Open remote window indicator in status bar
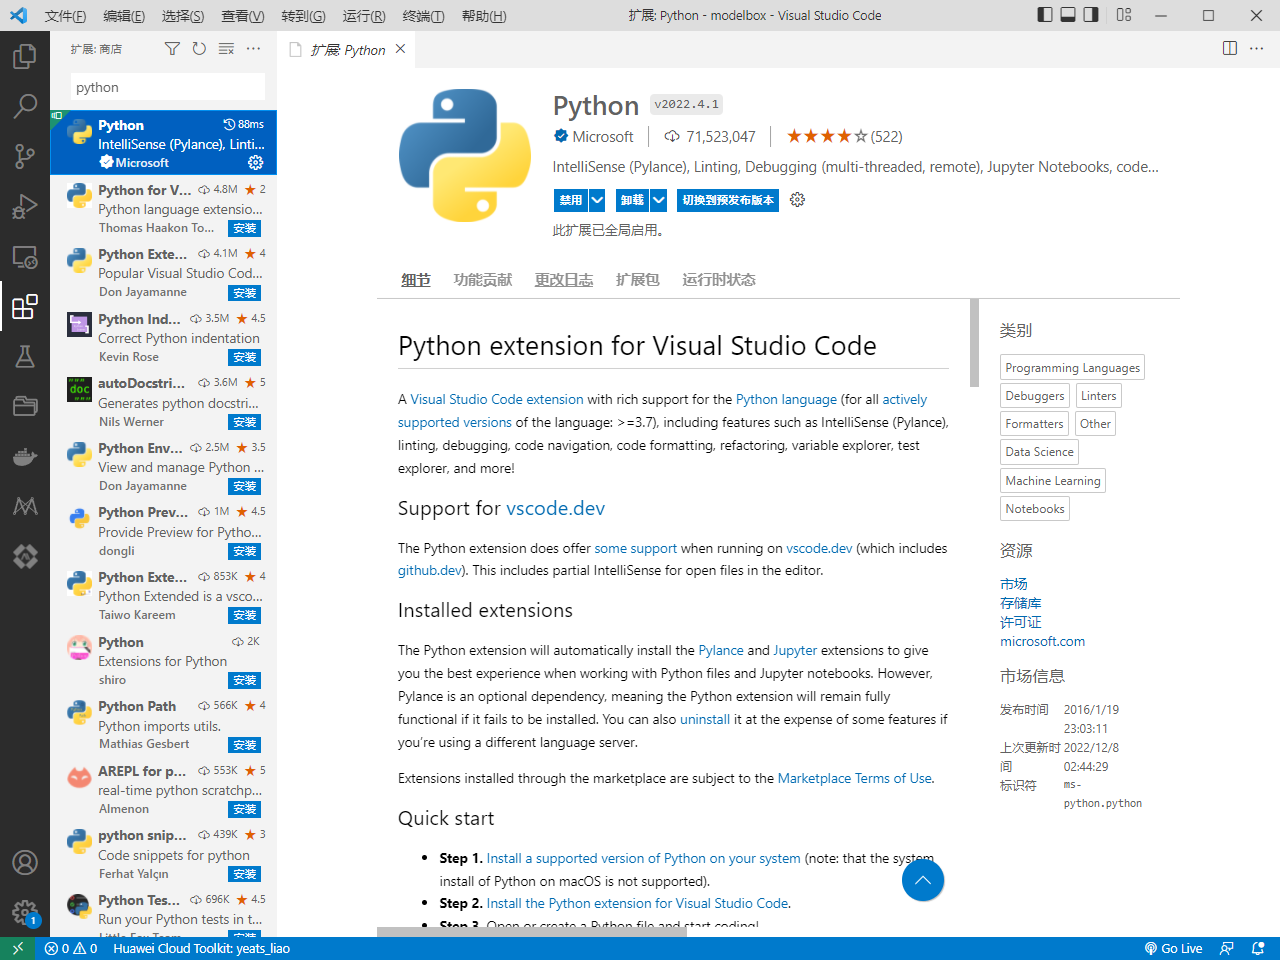 [18, 948]
